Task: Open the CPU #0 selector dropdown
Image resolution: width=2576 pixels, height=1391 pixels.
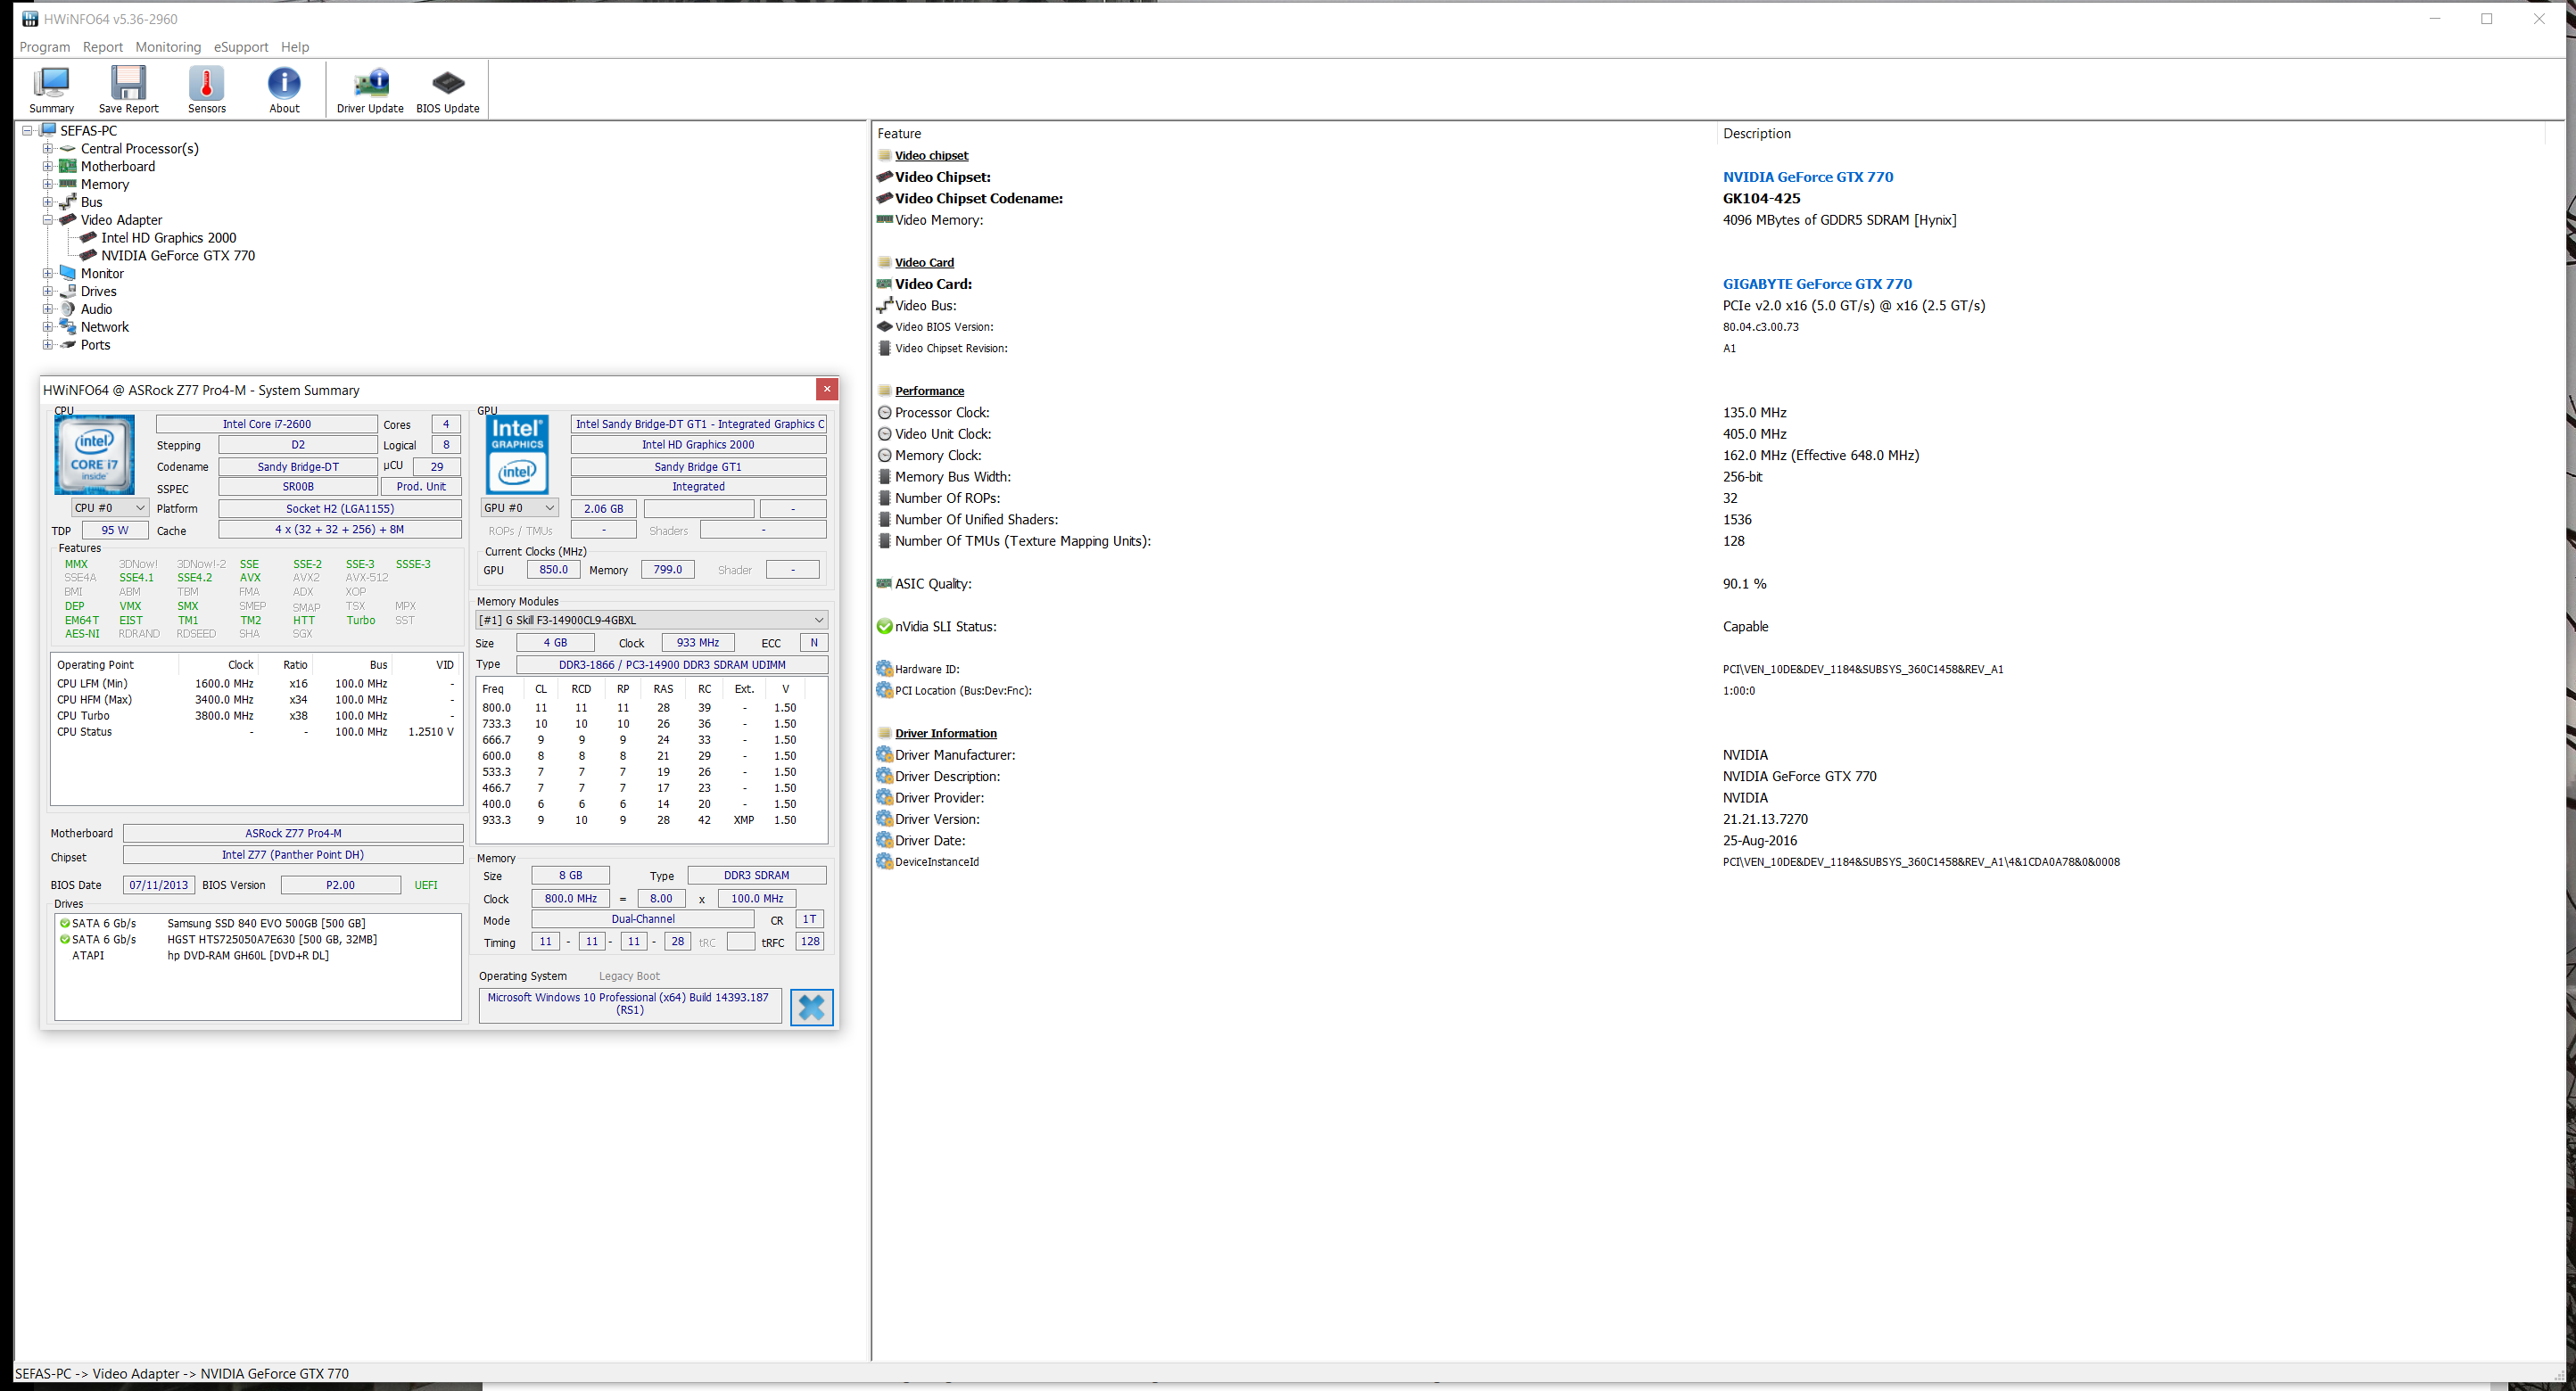Action: click(x=110, y=508)
